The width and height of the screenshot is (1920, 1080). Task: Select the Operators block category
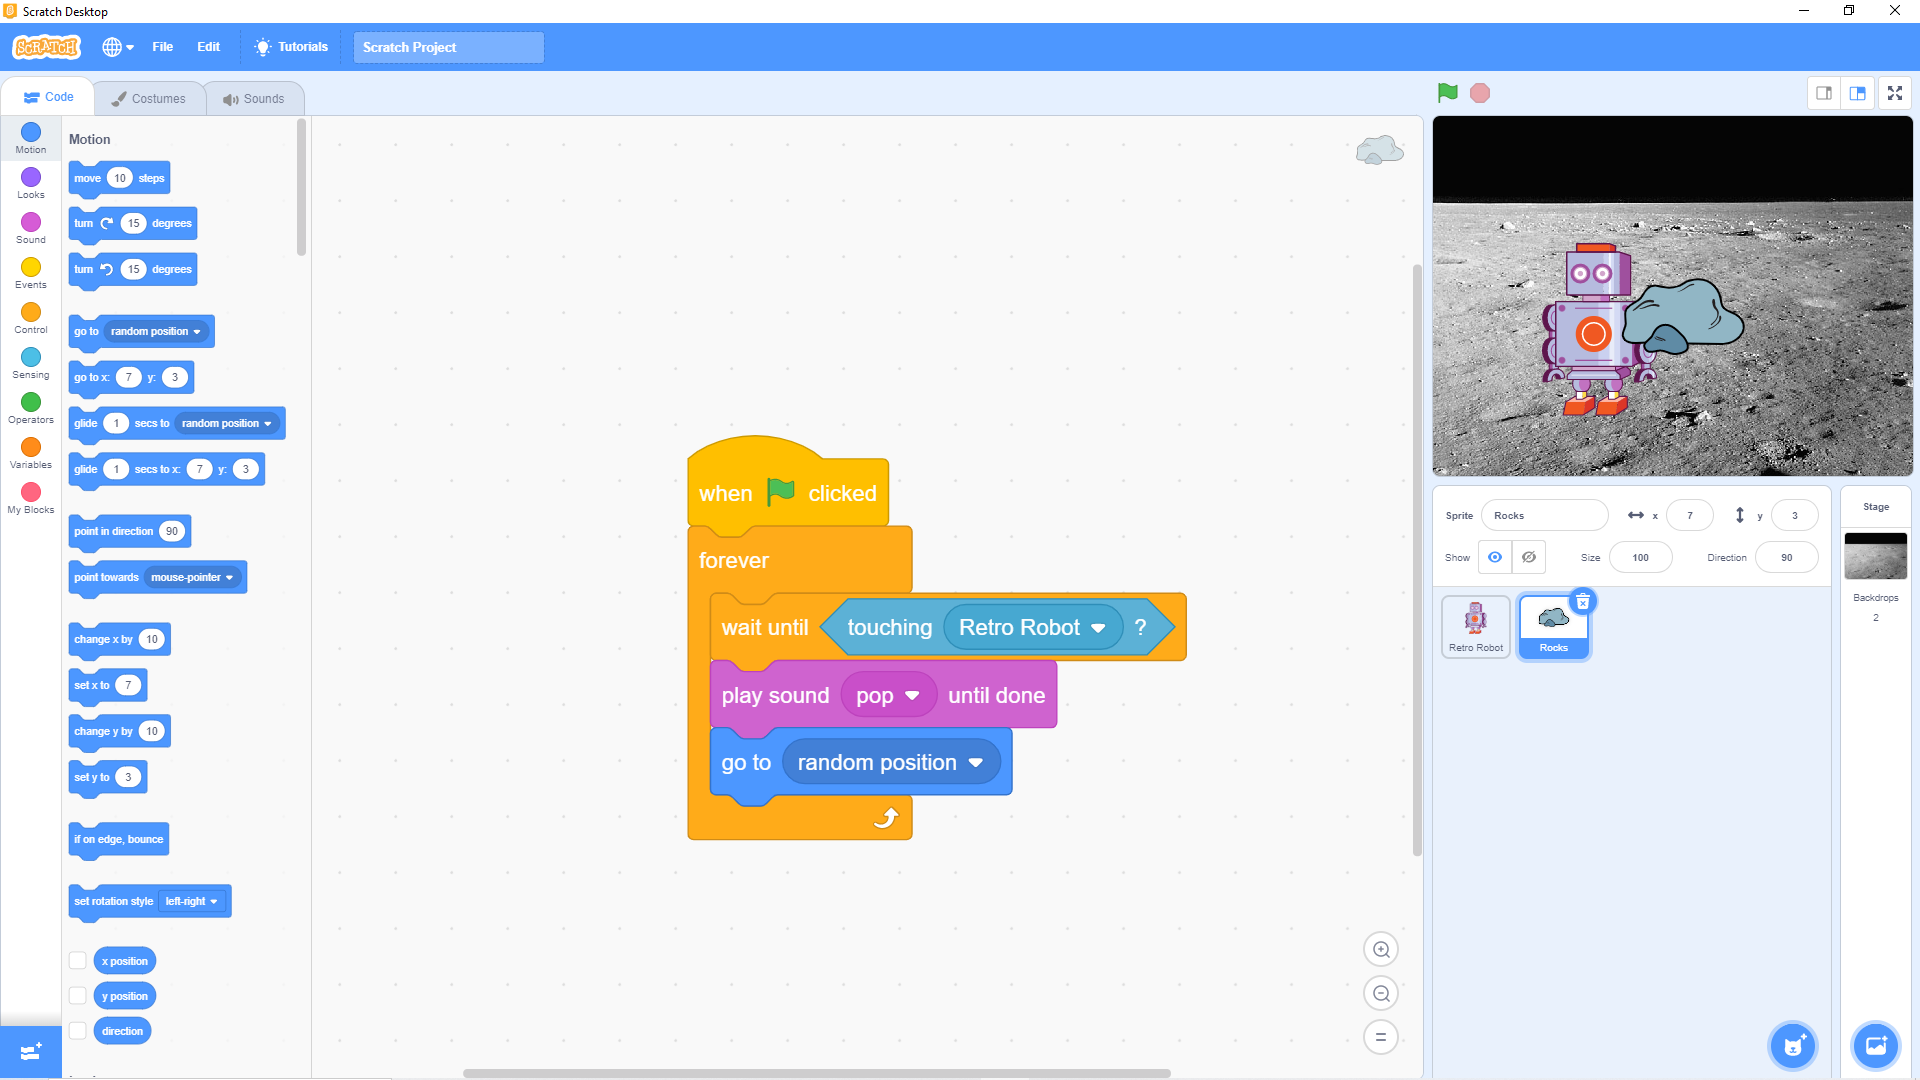pyautogui.click(x=31, y=409)
